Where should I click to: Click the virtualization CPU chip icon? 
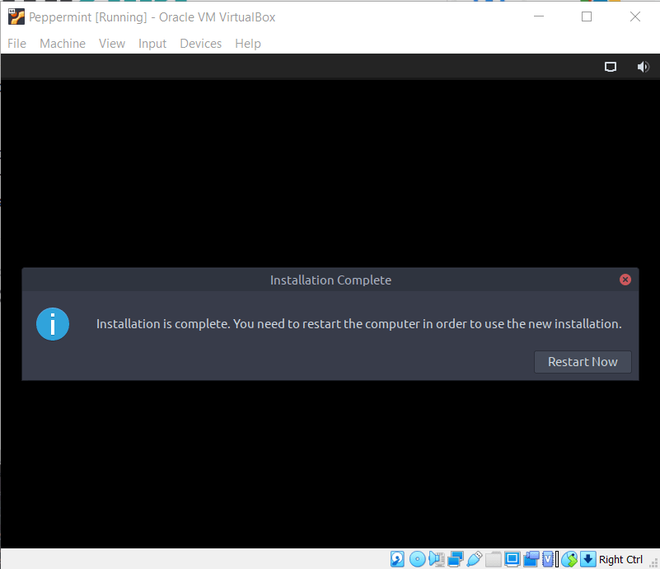coord(548,559)
